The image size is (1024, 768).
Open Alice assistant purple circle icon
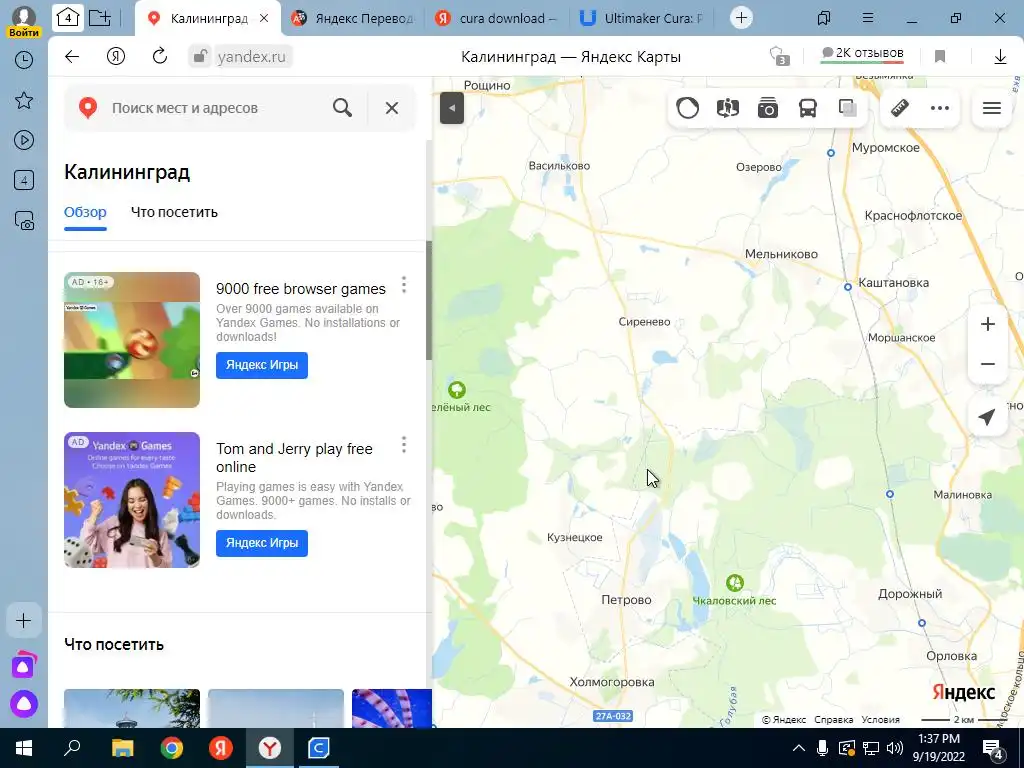click(x=24, y=704)
